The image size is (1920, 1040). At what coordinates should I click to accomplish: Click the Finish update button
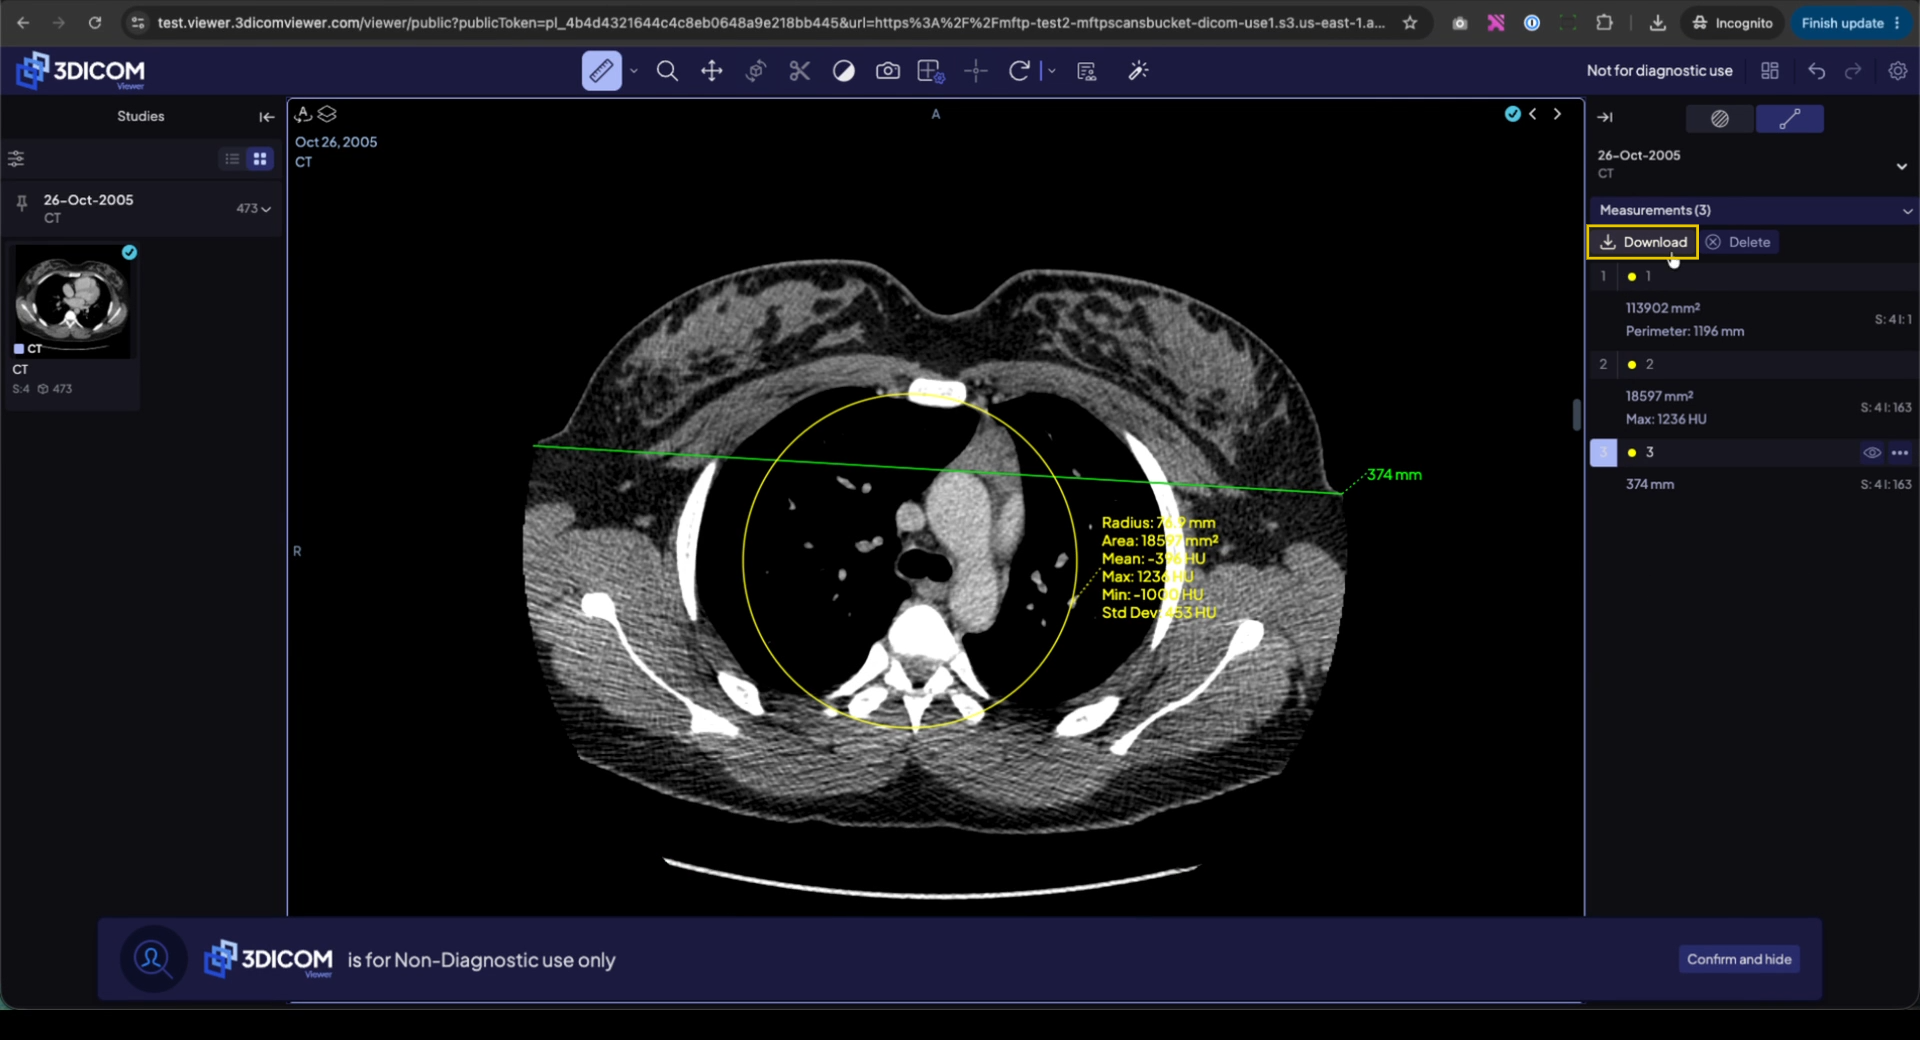(x=1850, y=23)
